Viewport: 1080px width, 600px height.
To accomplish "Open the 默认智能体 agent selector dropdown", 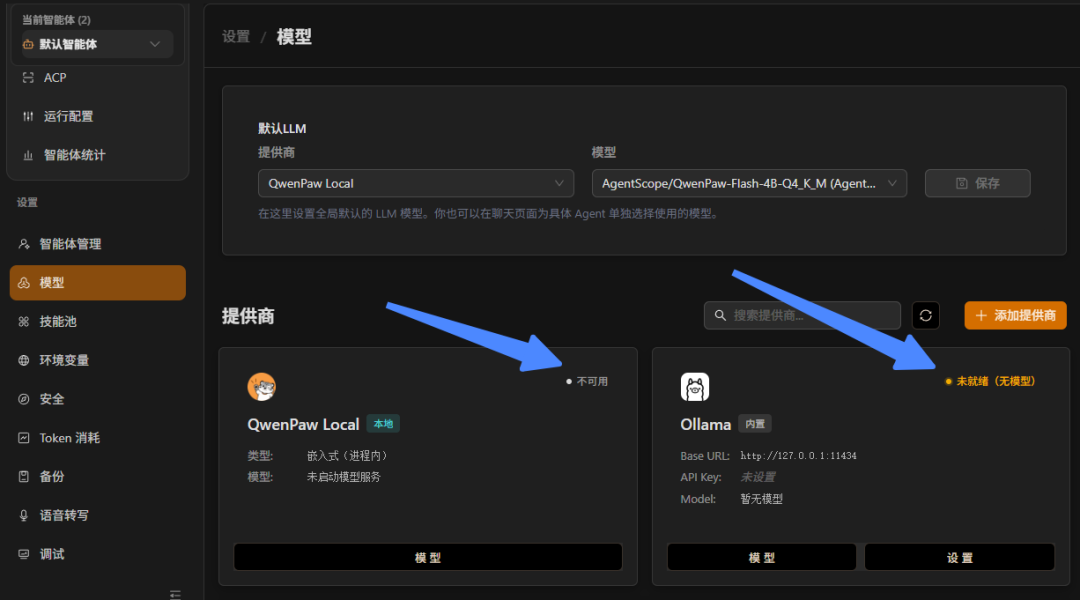I will pyautogui.click(x=97, y=44).
